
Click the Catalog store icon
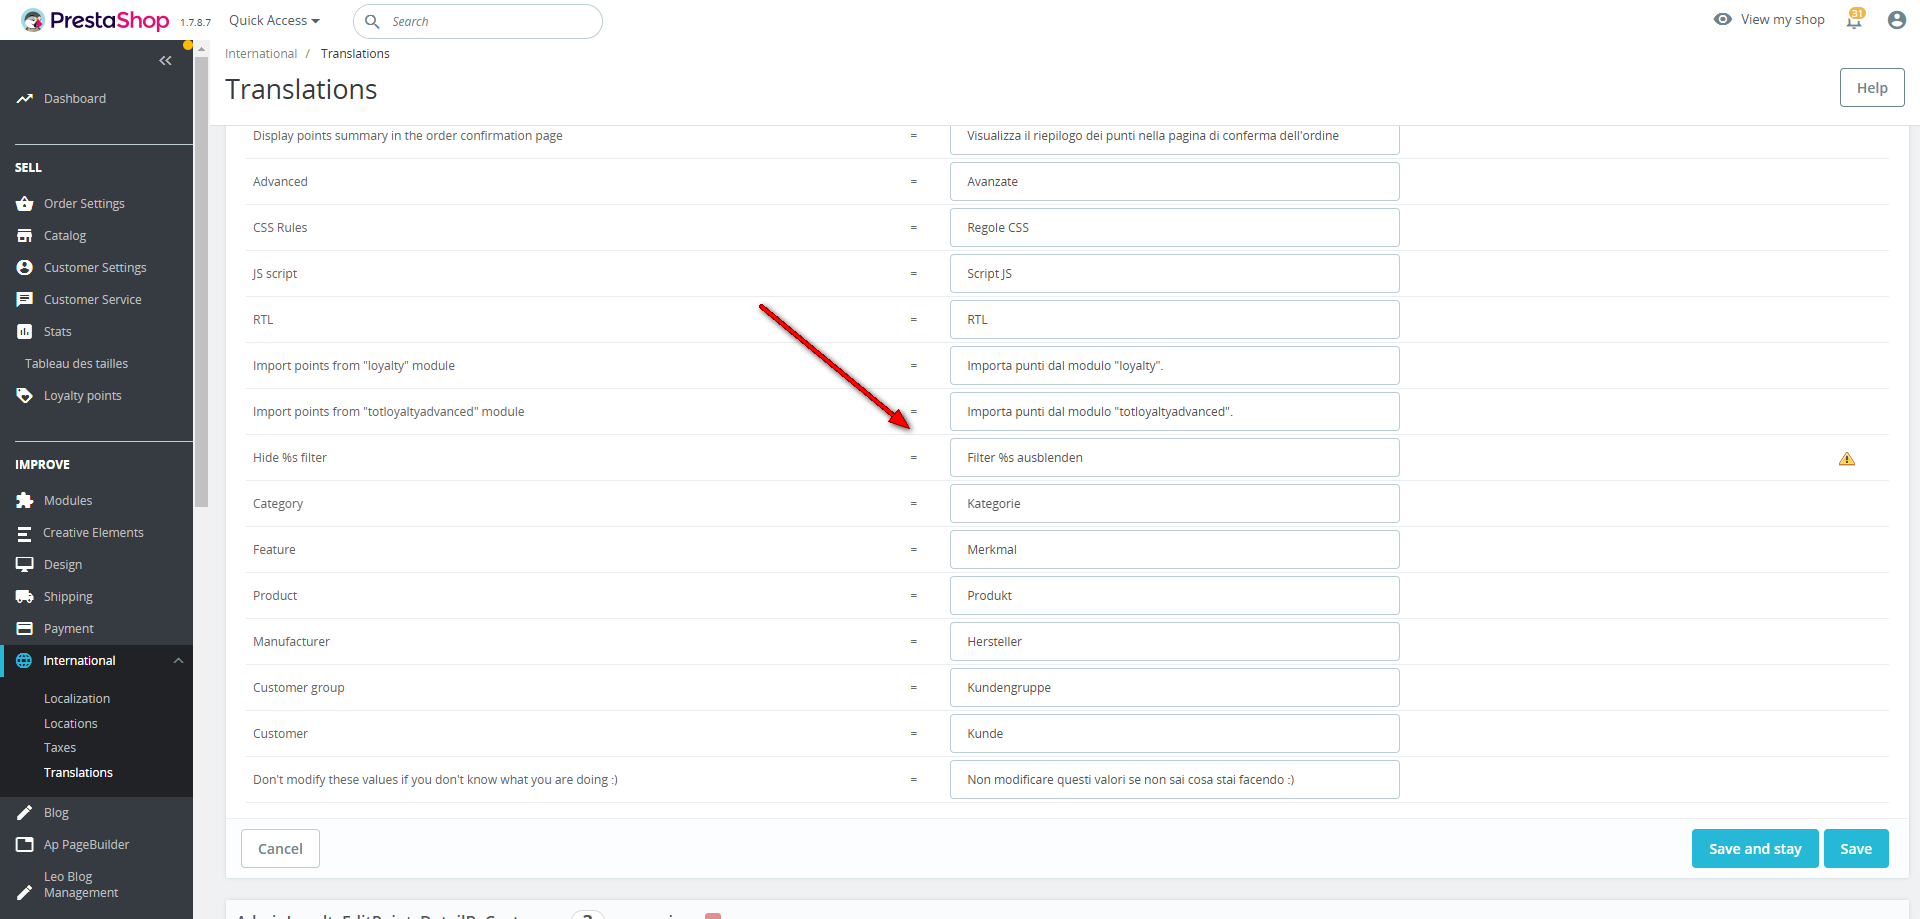[x=25, y=236]
